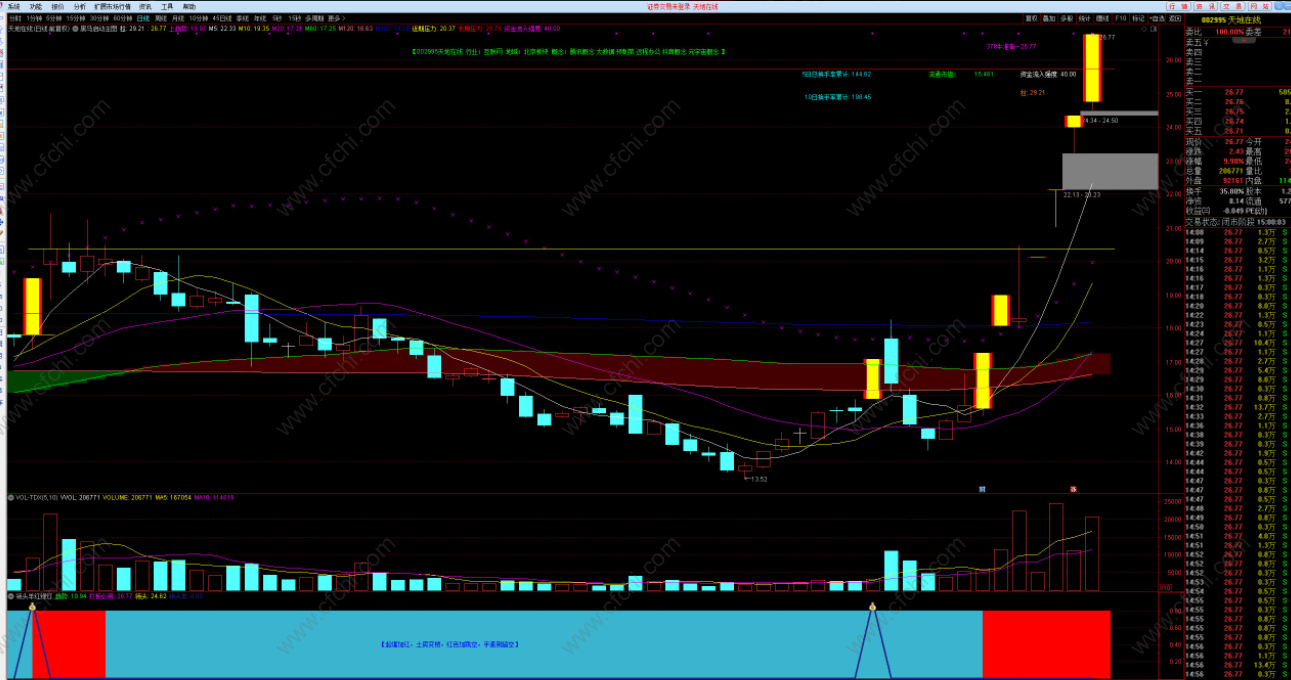
Task: Click the 复权 chart toolbar button
Action: coord(1031,18)
